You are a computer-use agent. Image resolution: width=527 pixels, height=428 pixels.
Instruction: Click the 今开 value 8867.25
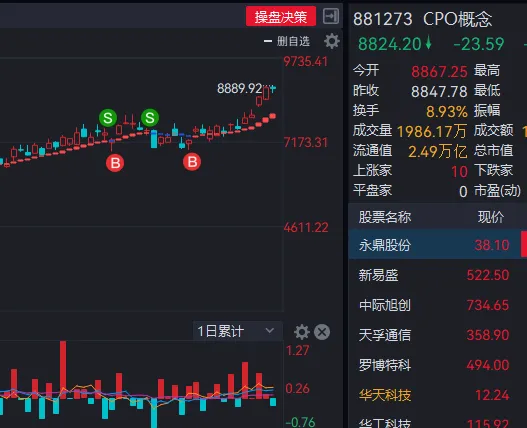point(439,72)
